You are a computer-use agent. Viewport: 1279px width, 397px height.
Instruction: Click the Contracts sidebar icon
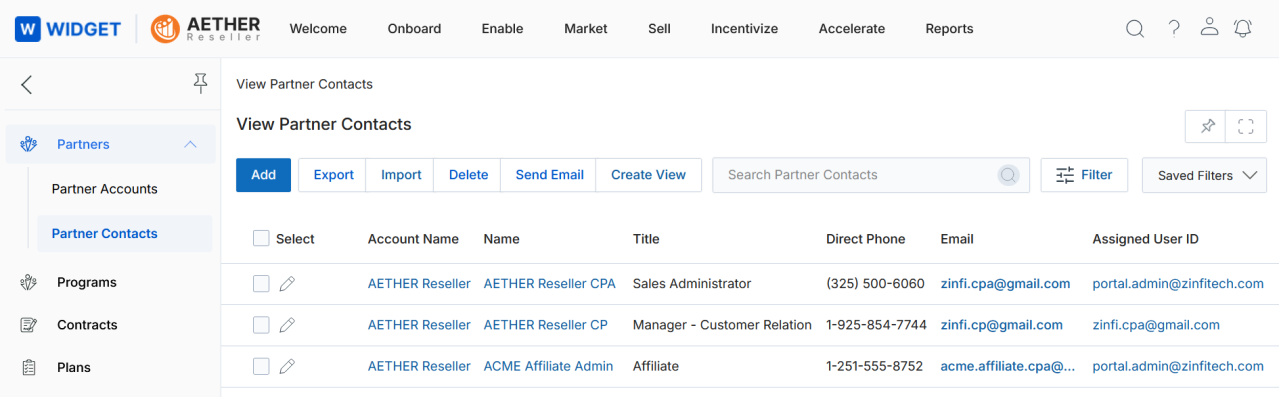click(x=28, y=325)
